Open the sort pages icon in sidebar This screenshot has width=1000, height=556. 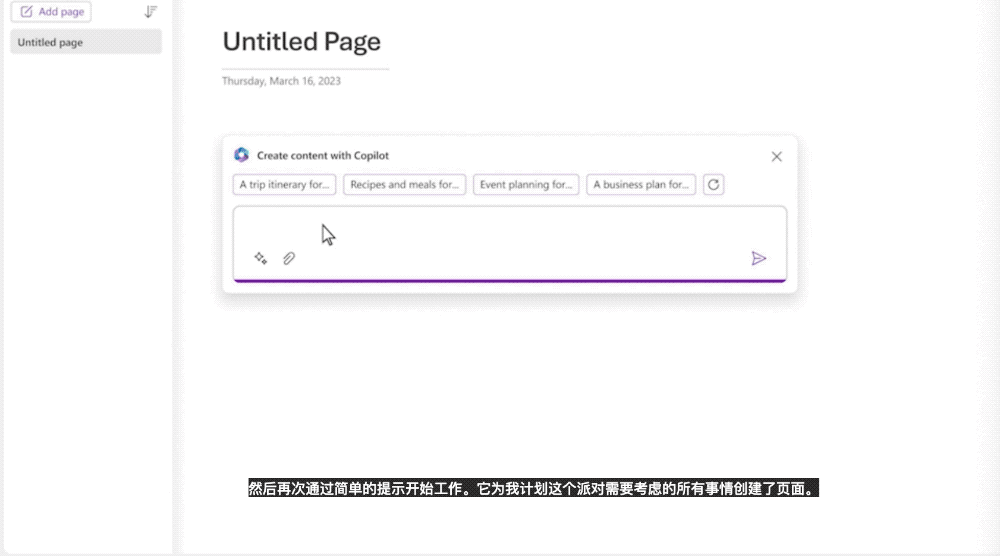tap(151, 12)
